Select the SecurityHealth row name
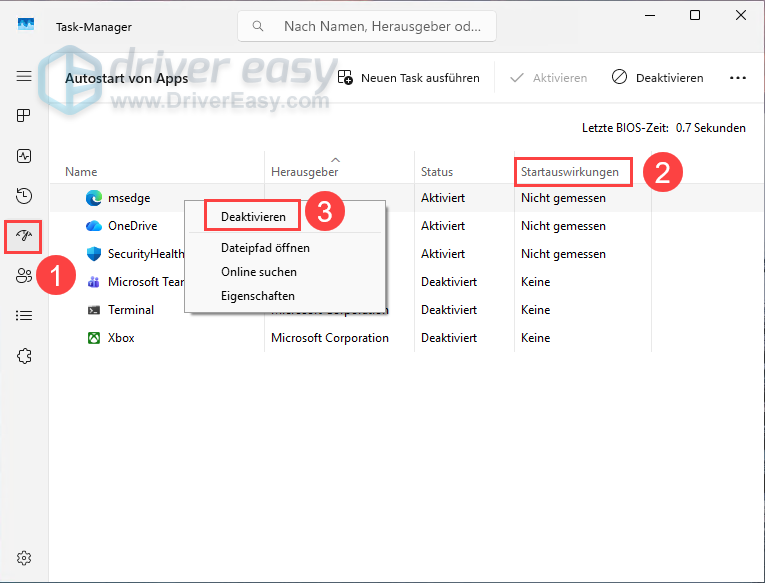Image resolution: width=765 pixels, height=583 pixels. pyautogui.click(x=146, y=254)
